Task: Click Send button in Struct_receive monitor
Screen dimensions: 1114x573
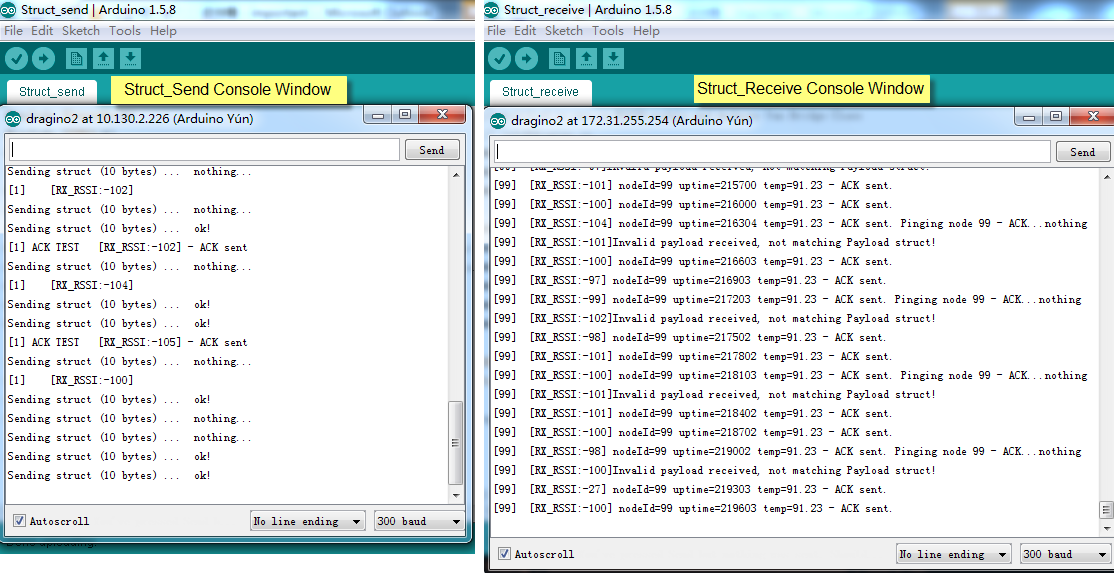Action: pos(1082,152)
